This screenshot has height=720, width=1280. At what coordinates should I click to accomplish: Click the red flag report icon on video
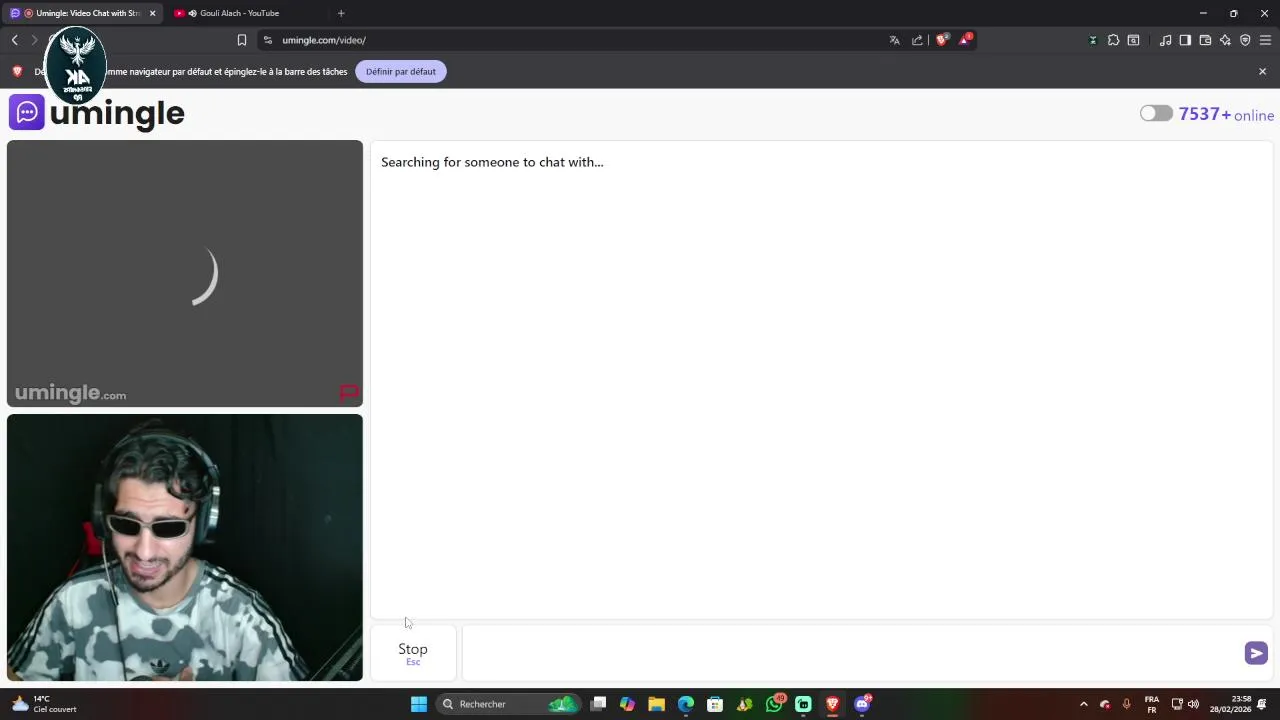(348, 393)
